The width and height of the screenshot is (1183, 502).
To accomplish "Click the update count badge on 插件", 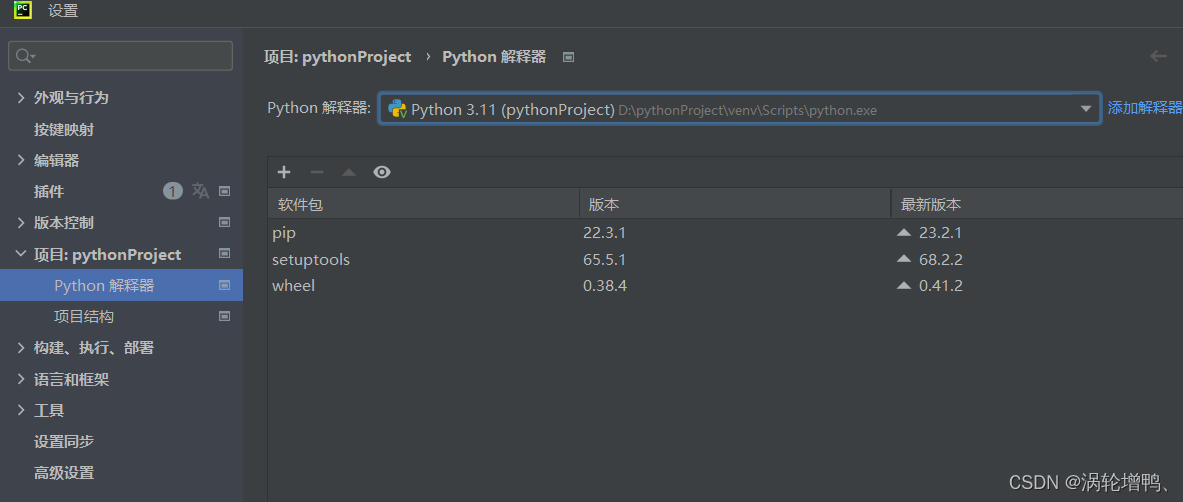I will point(173,191).
